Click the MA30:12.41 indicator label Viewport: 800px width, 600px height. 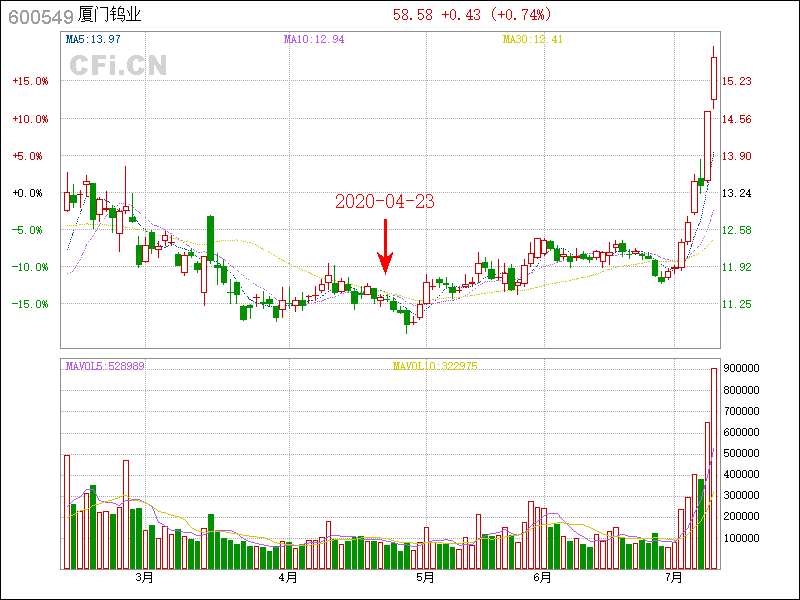tap(533, 39)
